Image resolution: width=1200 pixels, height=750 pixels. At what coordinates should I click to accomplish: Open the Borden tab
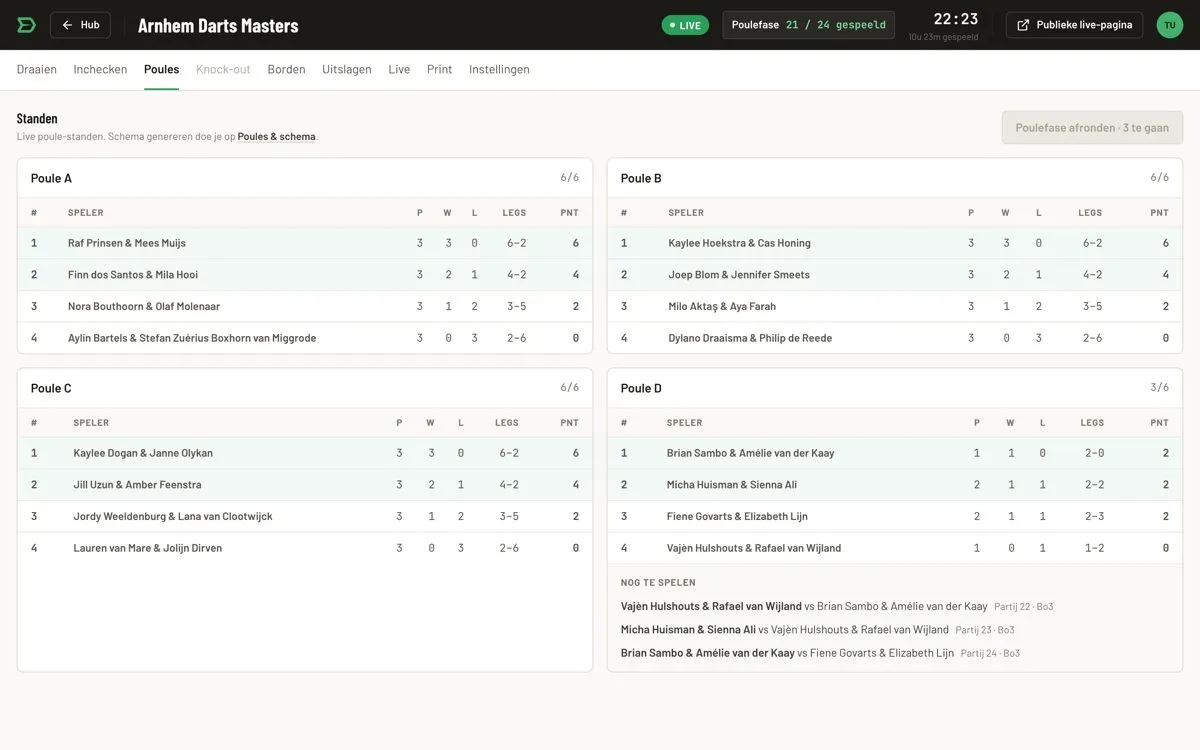(286, 69)
